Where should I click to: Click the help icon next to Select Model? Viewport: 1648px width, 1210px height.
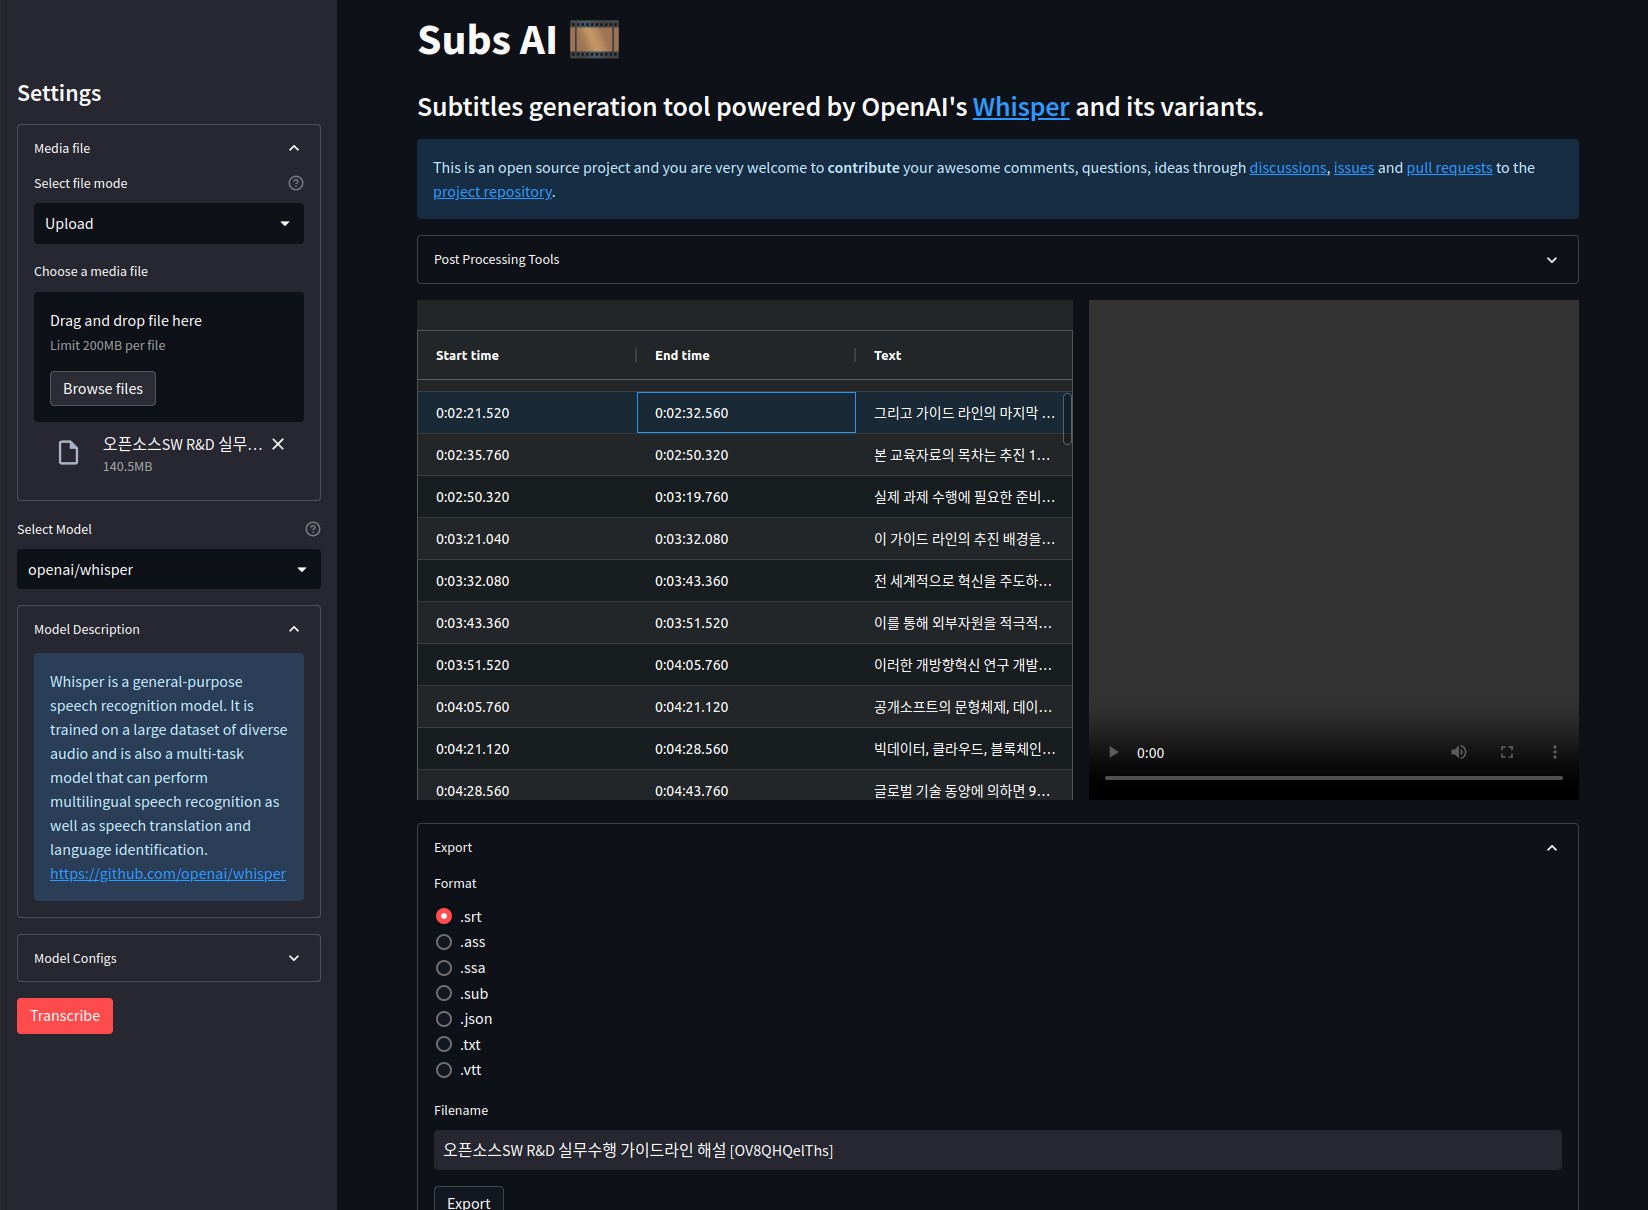[312, 529]
